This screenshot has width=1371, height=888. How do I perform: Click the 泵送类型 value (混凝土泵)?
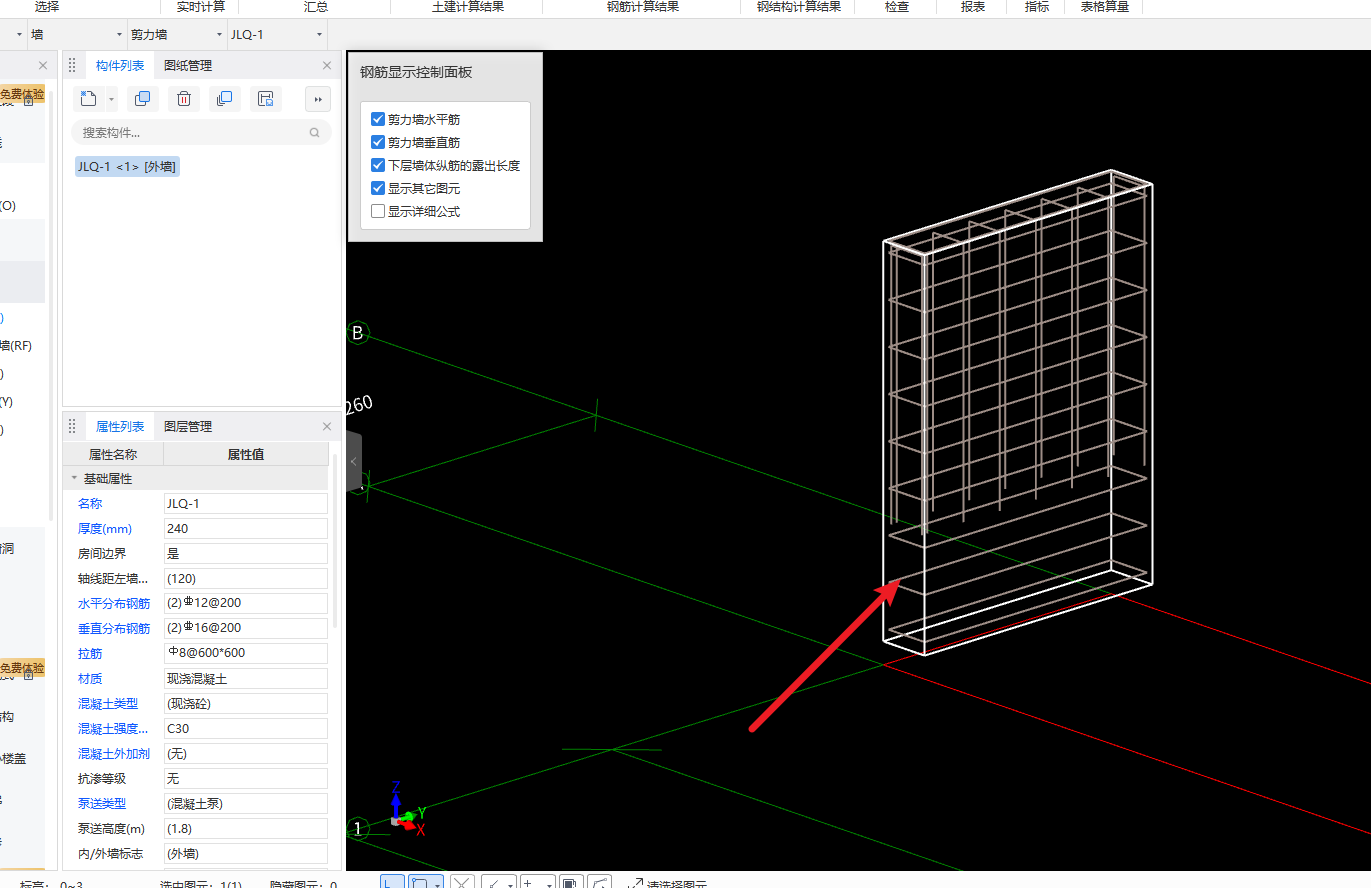coord(246,803)
